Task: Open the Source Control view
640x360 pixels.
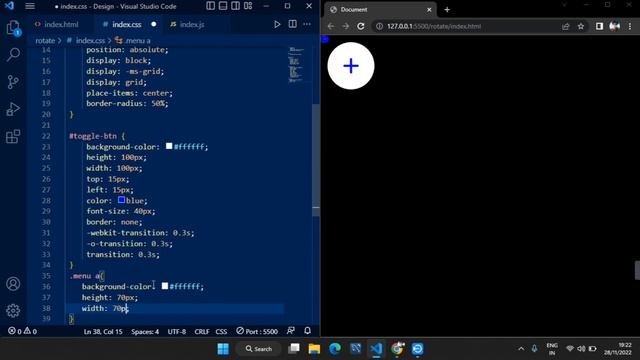Action: click(13, 82)
